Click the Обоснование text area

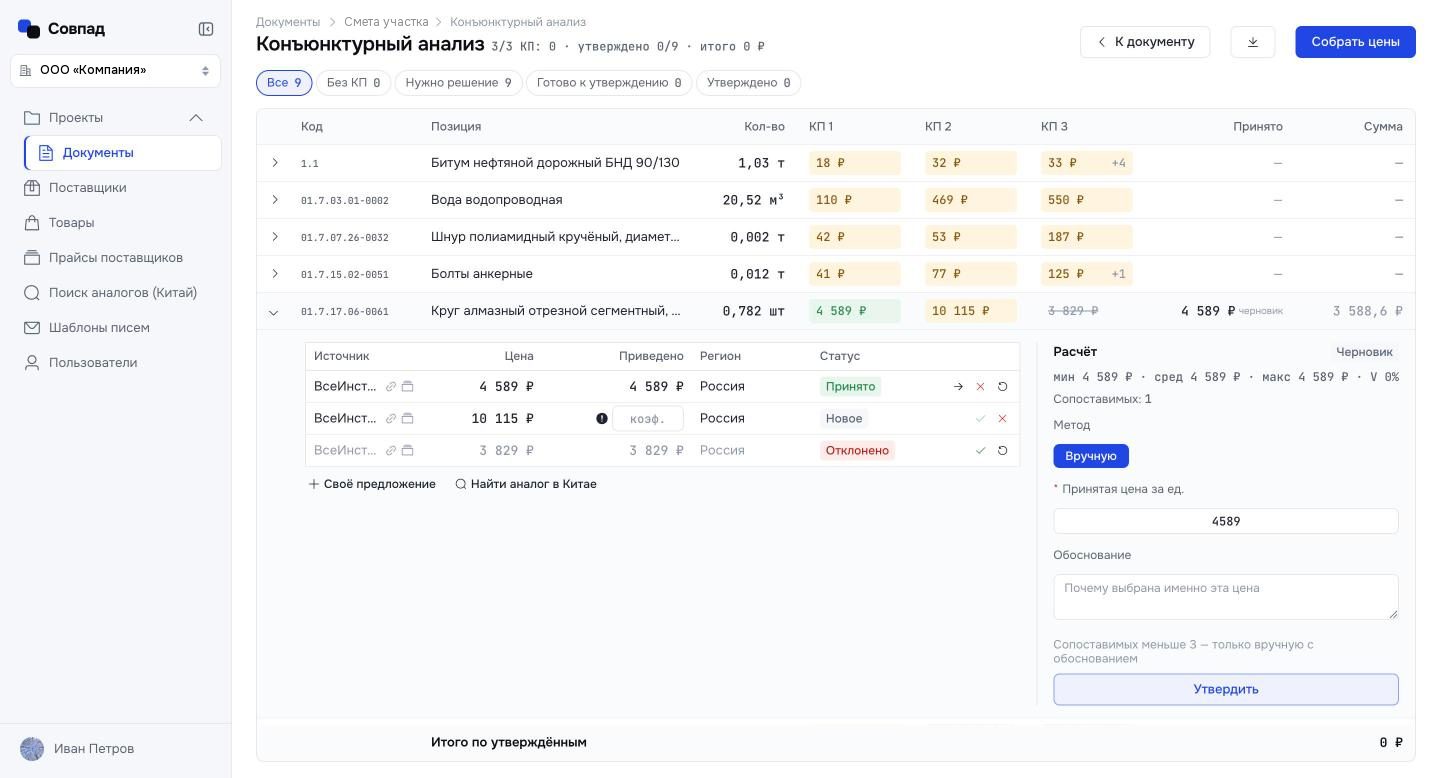1226,596
